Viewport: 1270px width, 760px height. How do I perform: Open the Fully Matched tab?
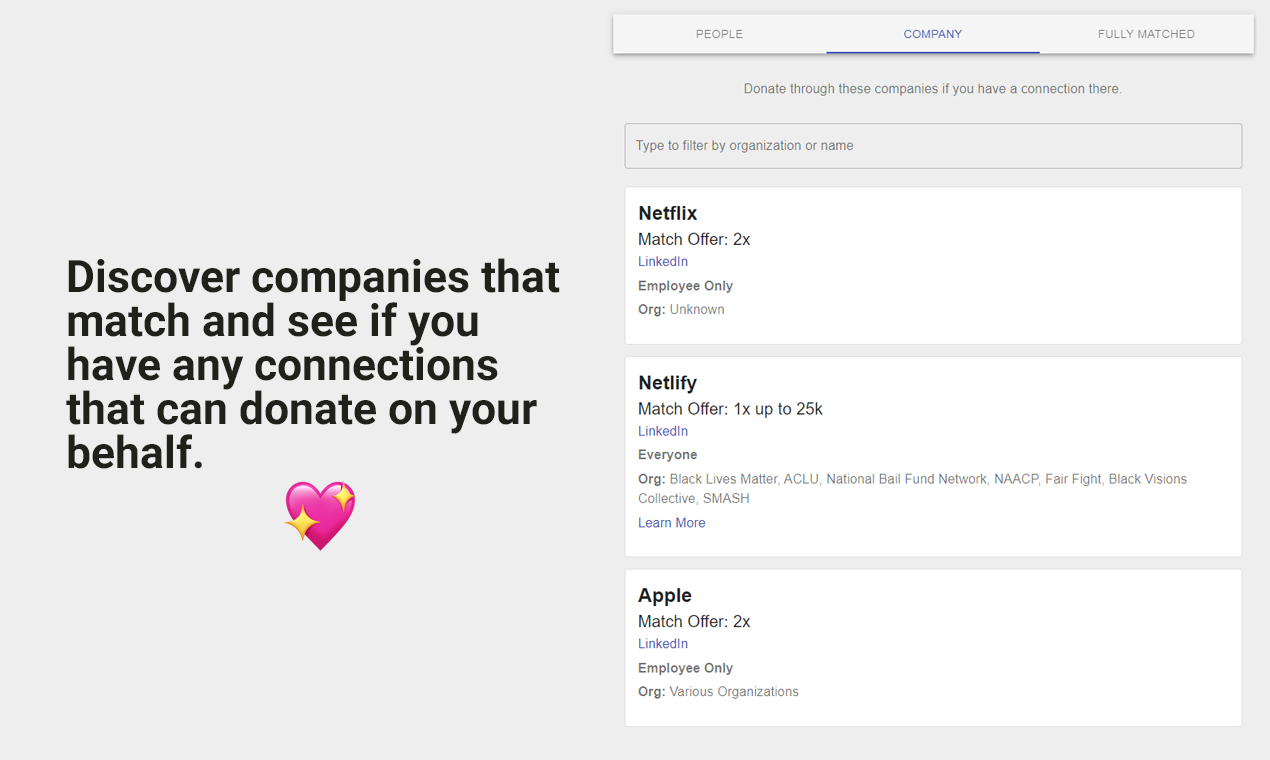tap(1146, 34)
